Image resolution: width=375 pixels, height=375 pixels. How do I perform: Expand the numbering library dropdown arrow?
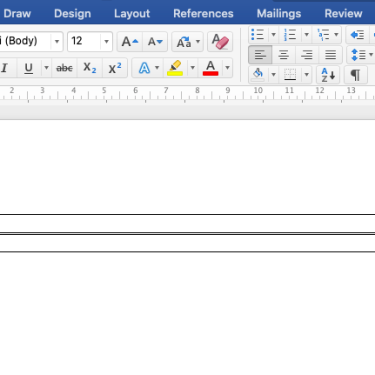pos(306,35)
